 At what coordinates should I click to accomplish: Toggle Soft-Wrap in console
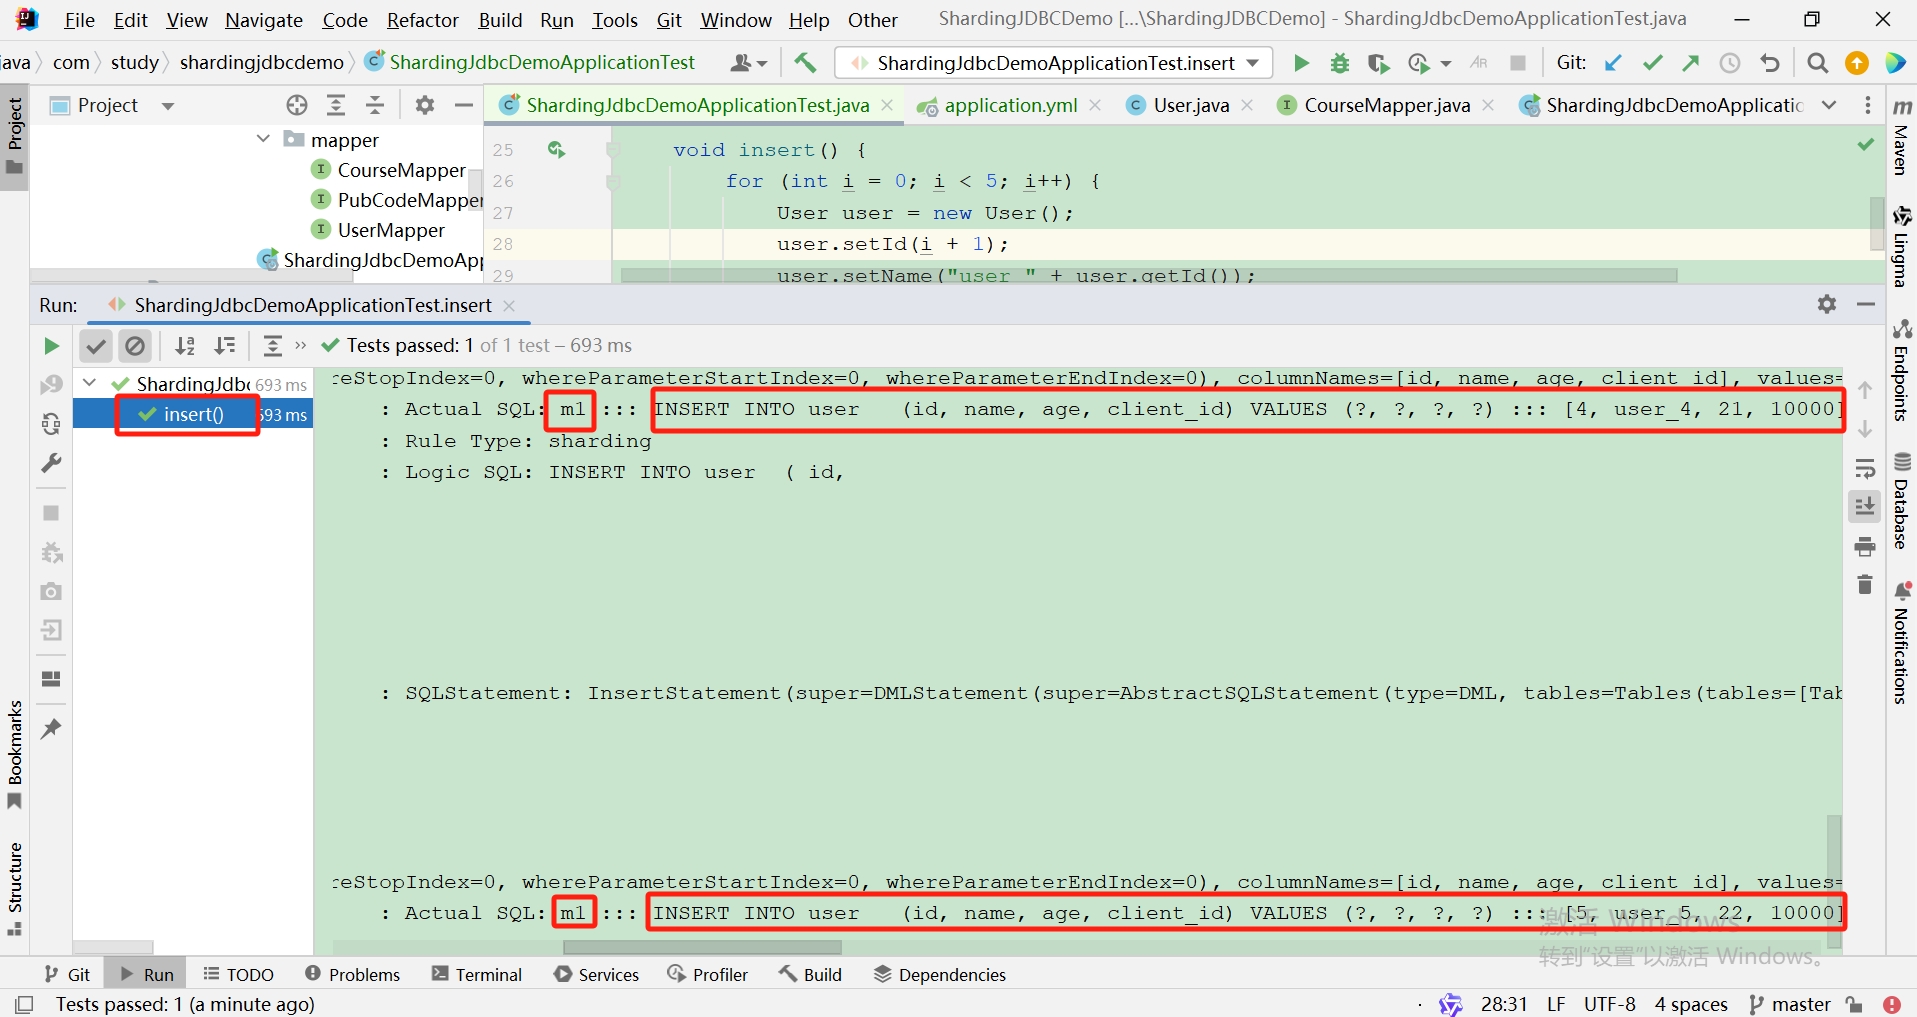coord(1865,468)
